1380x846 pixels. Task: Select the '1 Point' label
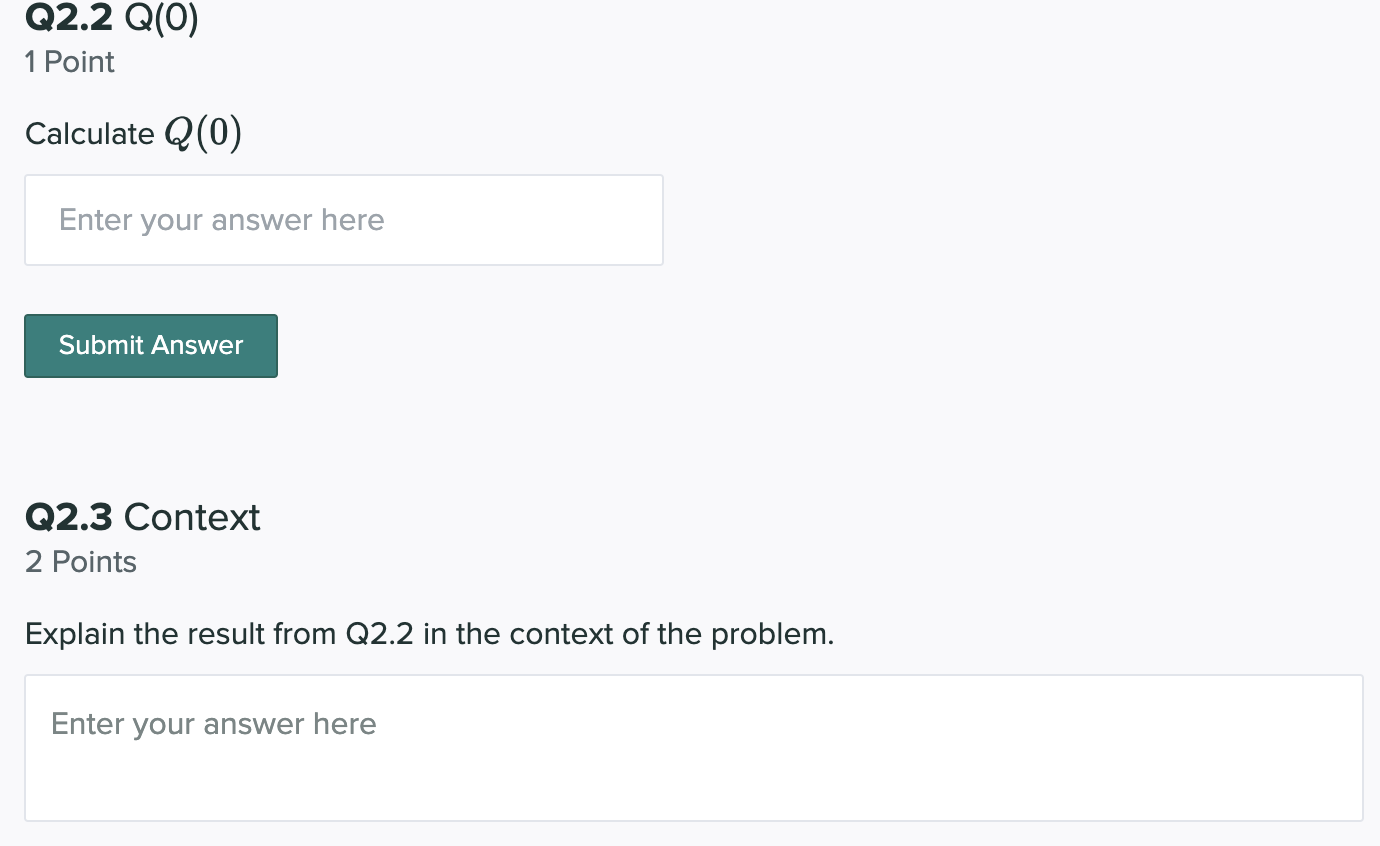(70, 62)
